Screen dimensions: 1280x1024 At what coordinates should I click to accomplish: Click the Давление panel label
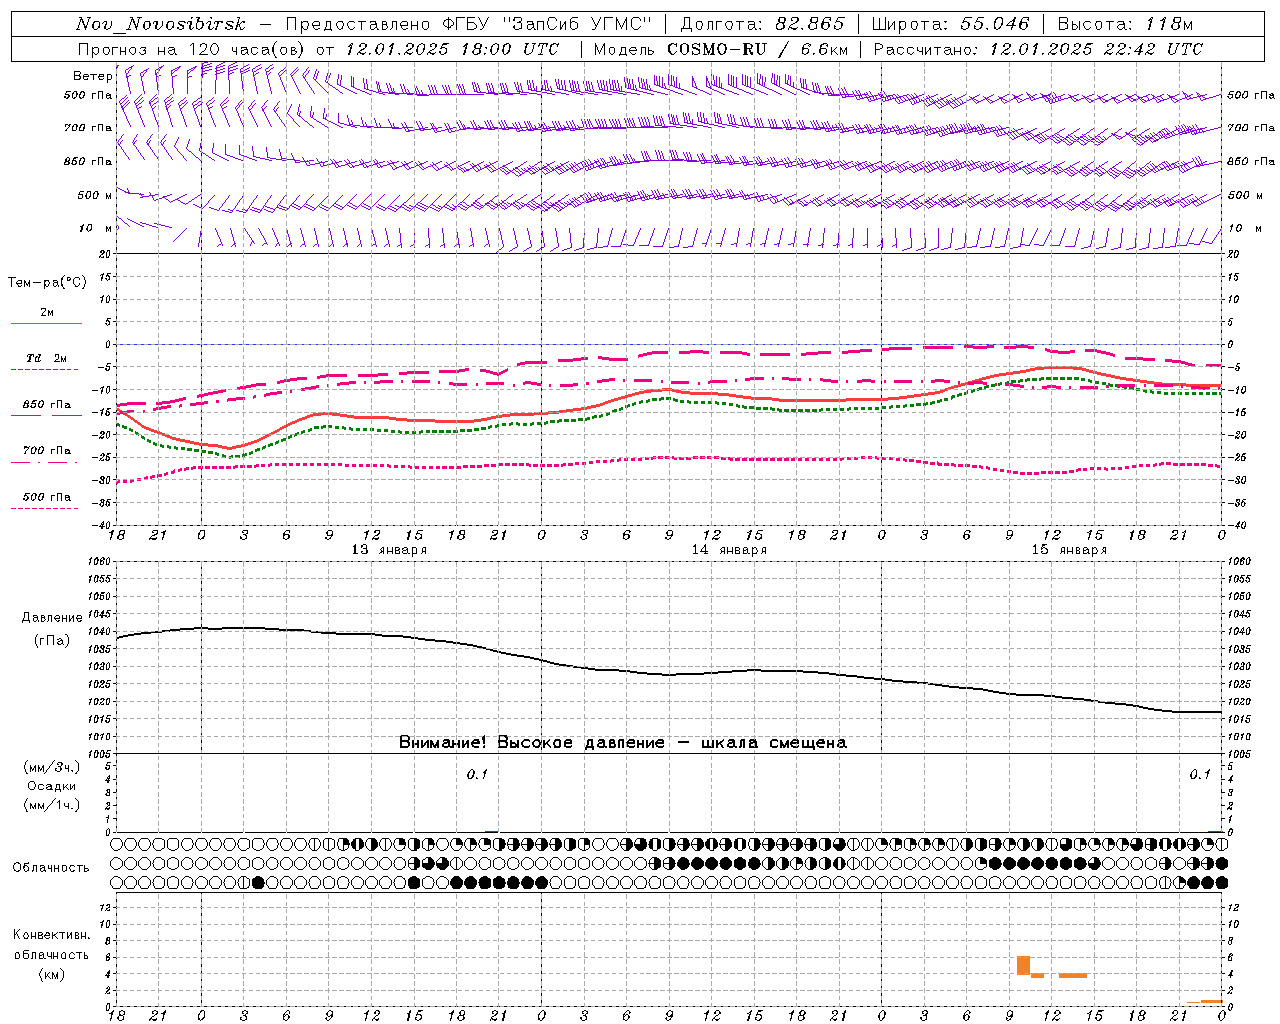(52, 618)
